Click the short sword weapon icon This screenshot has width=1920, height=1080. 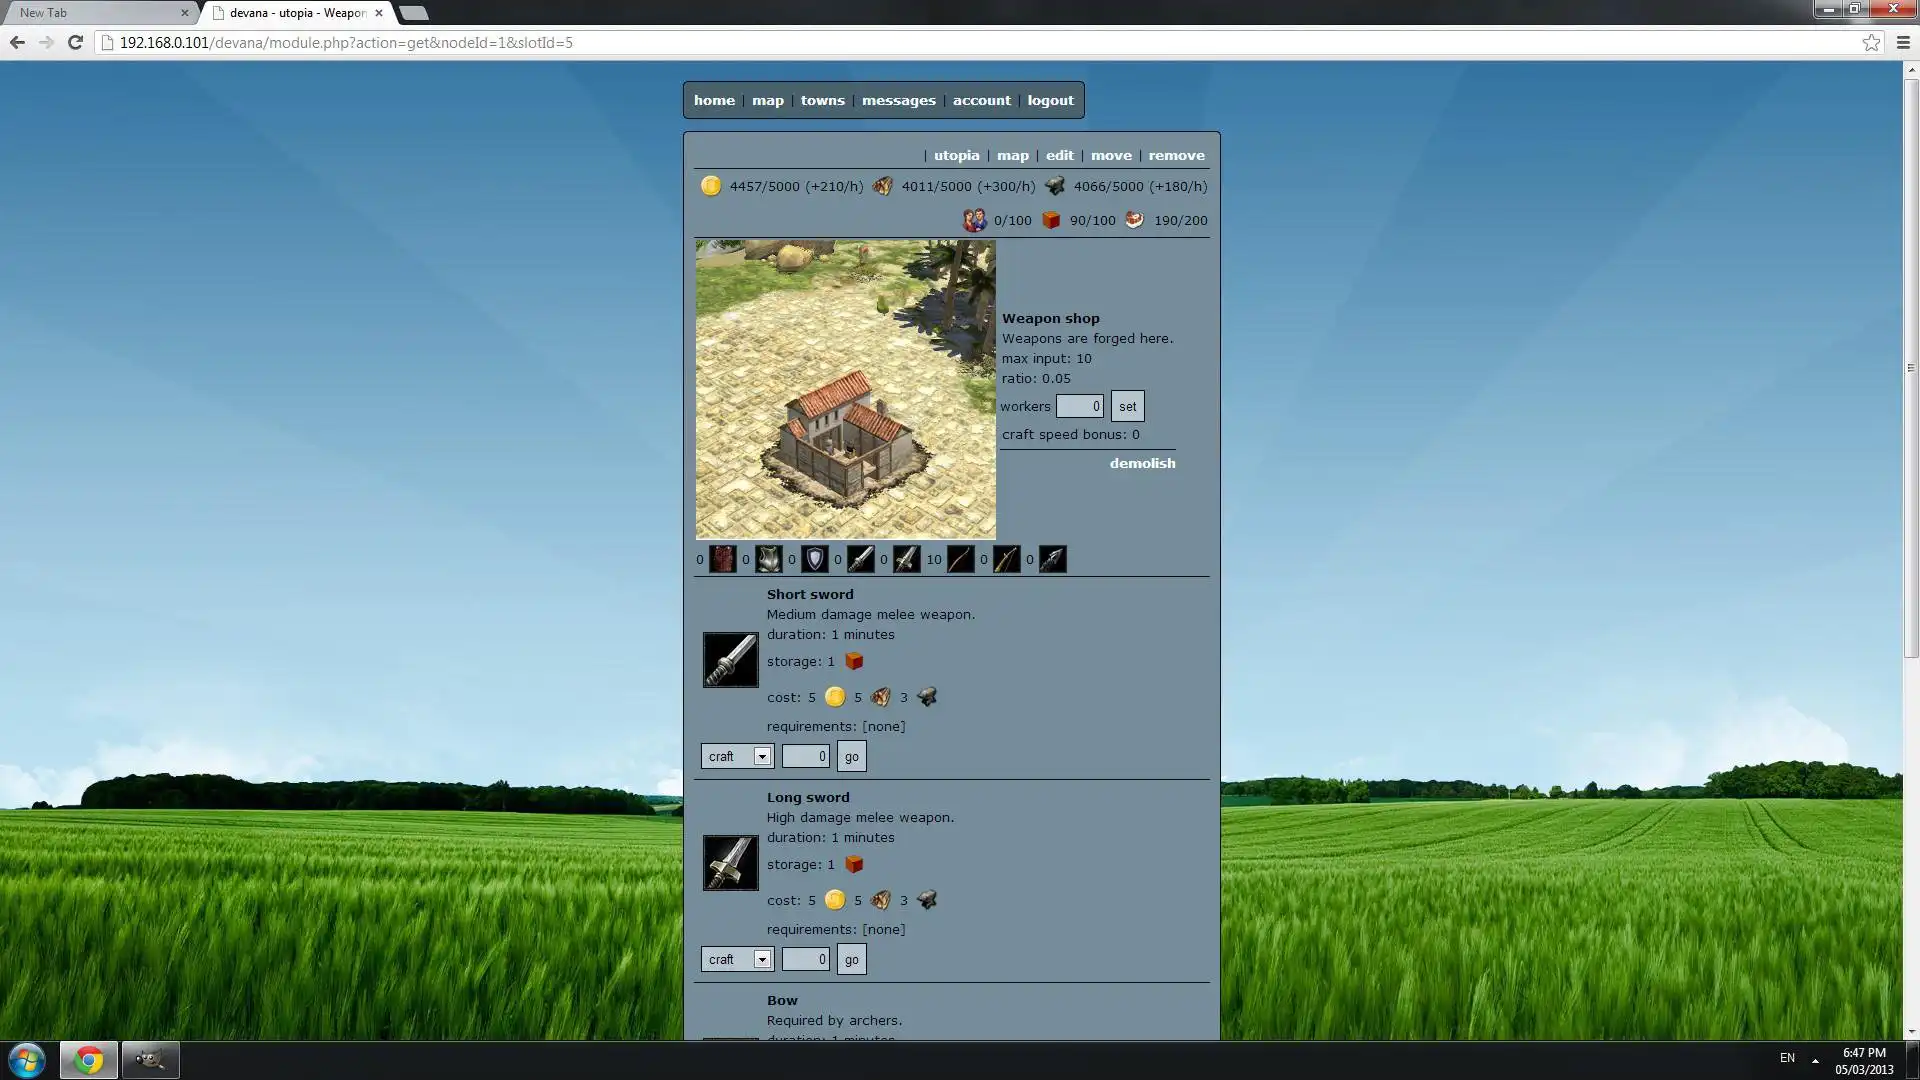[x=729, y=659]
